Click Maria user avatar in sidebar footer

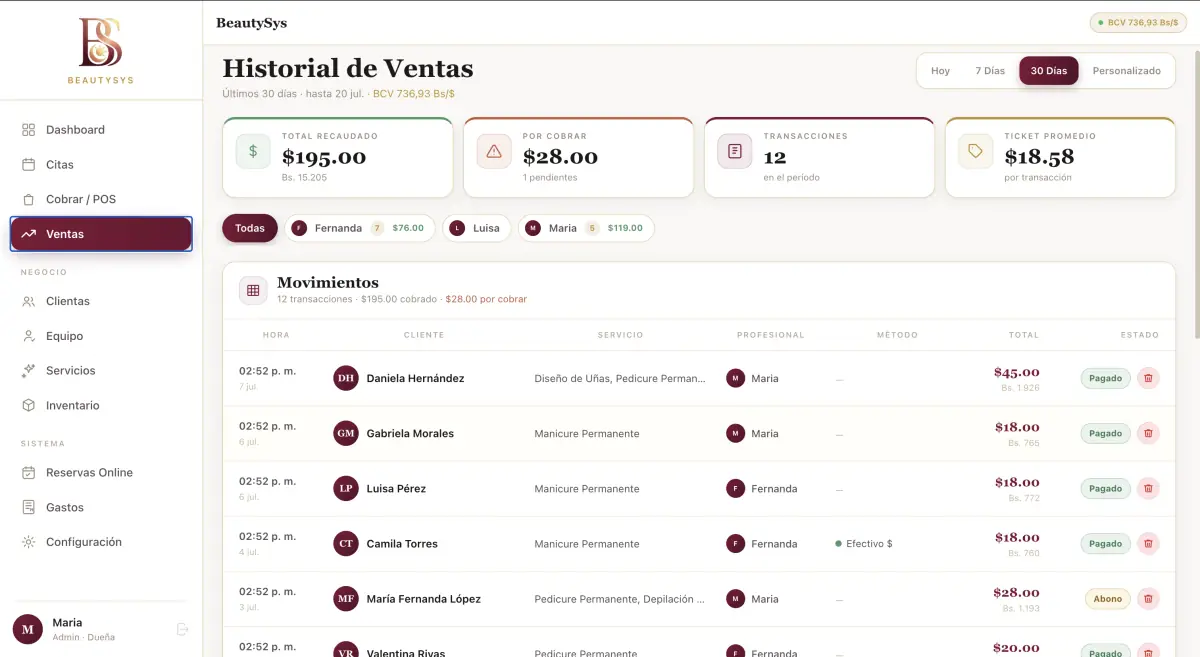pyautogui.click(x=28, y=629)
